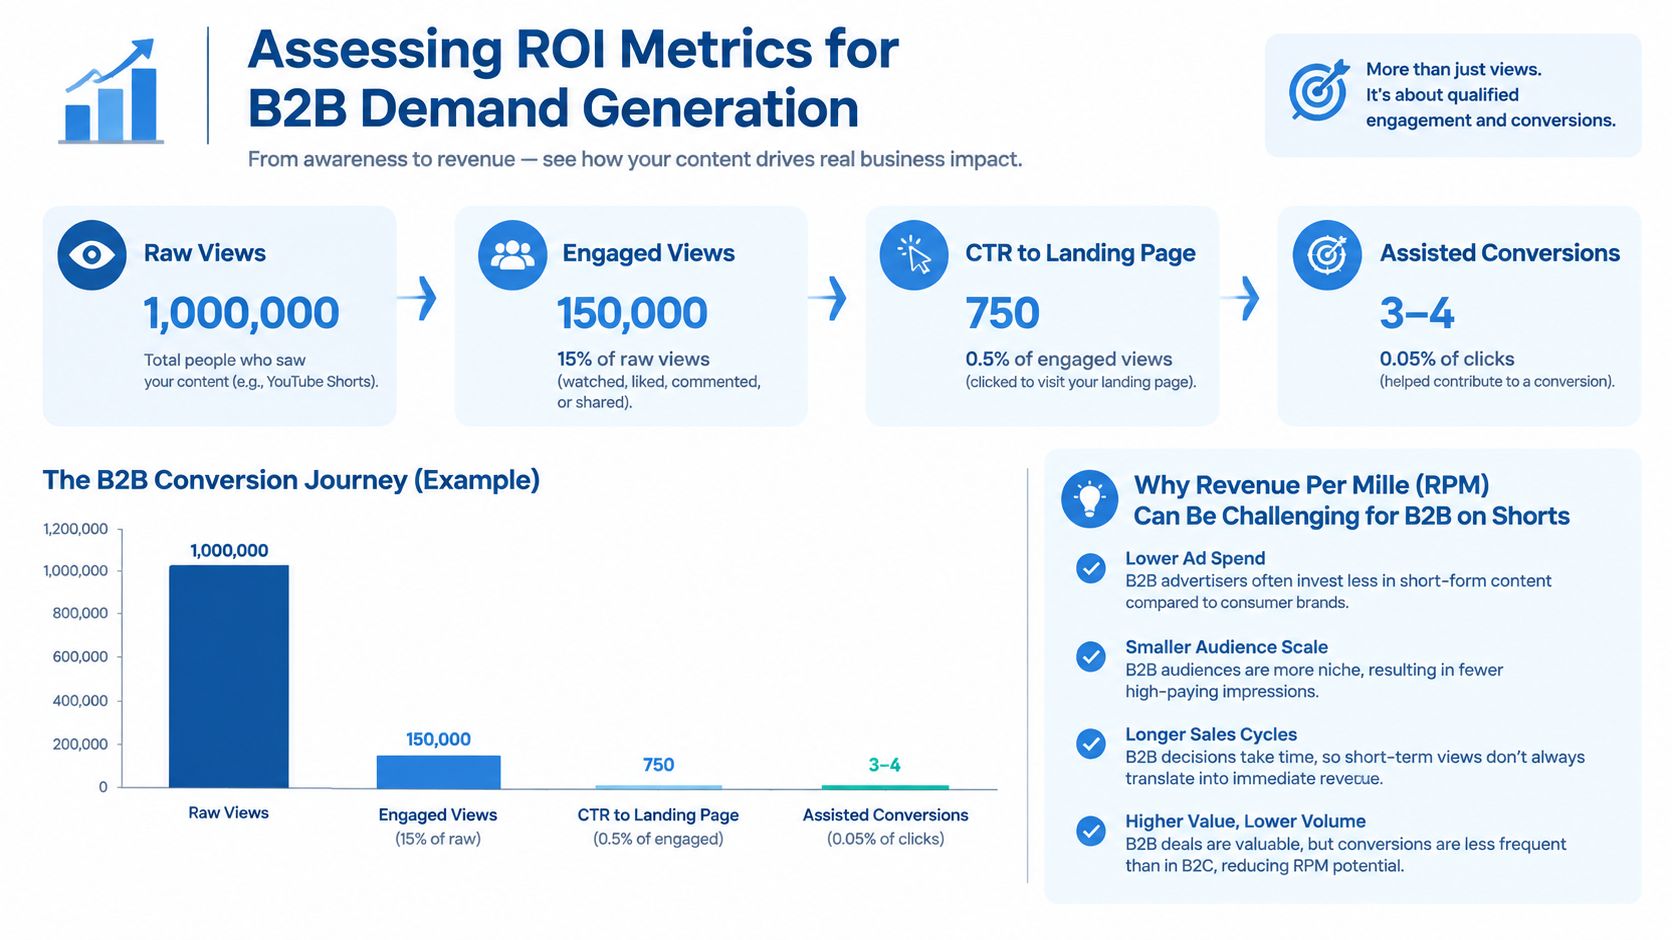The width and height of the screenshot is (1672, 940).
Task: Click the lightbulb icon beside the RPM heading
Action: (x=1089, y=498)
